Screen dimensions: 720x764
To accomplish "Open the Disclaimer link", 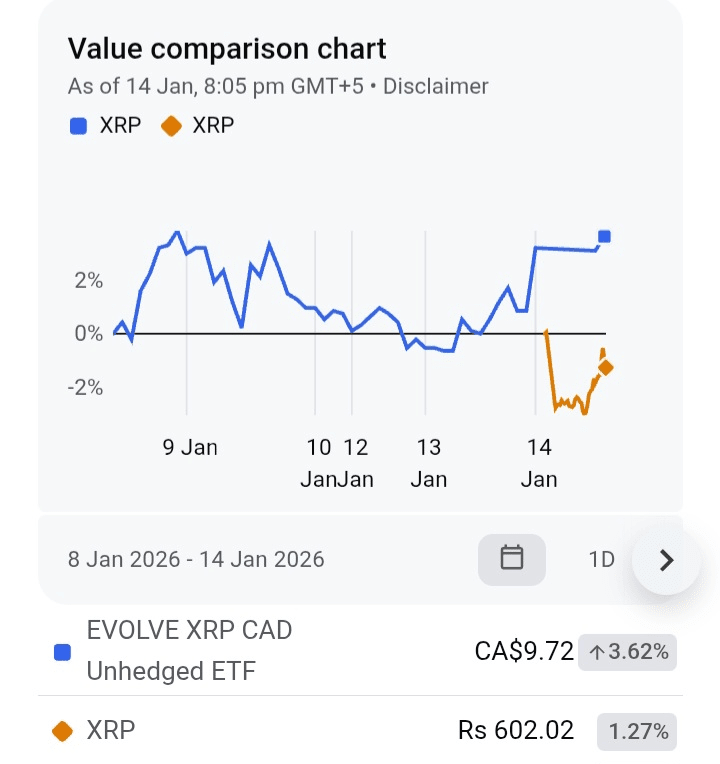I will pyautogui.click(x=436, y=86).
